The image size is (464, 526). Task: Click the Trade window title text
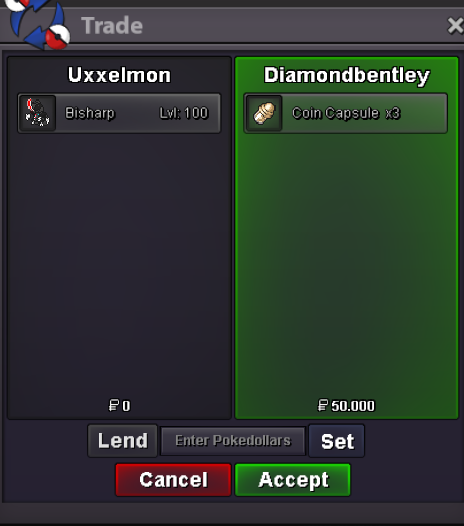point(112,25)
